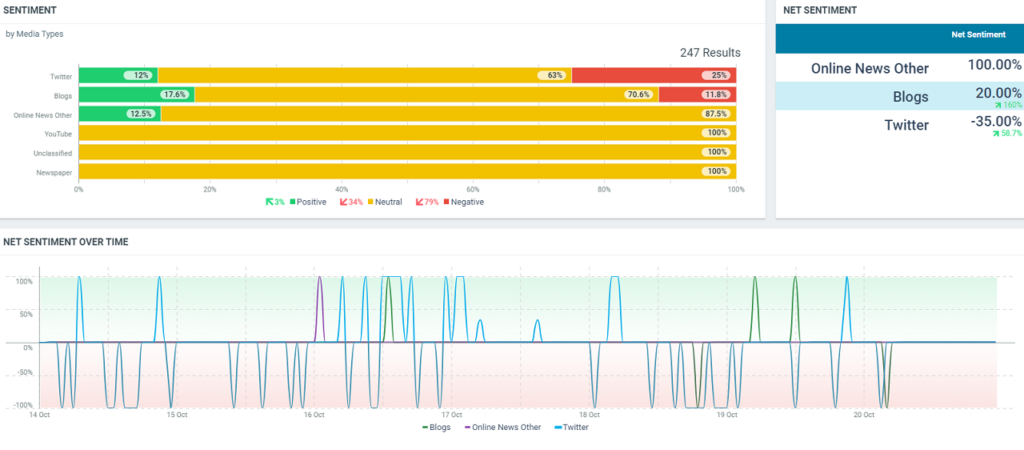Click the Online News Other 87.5% neutral bar
The image size is (1024, 450).
[448, 114]
